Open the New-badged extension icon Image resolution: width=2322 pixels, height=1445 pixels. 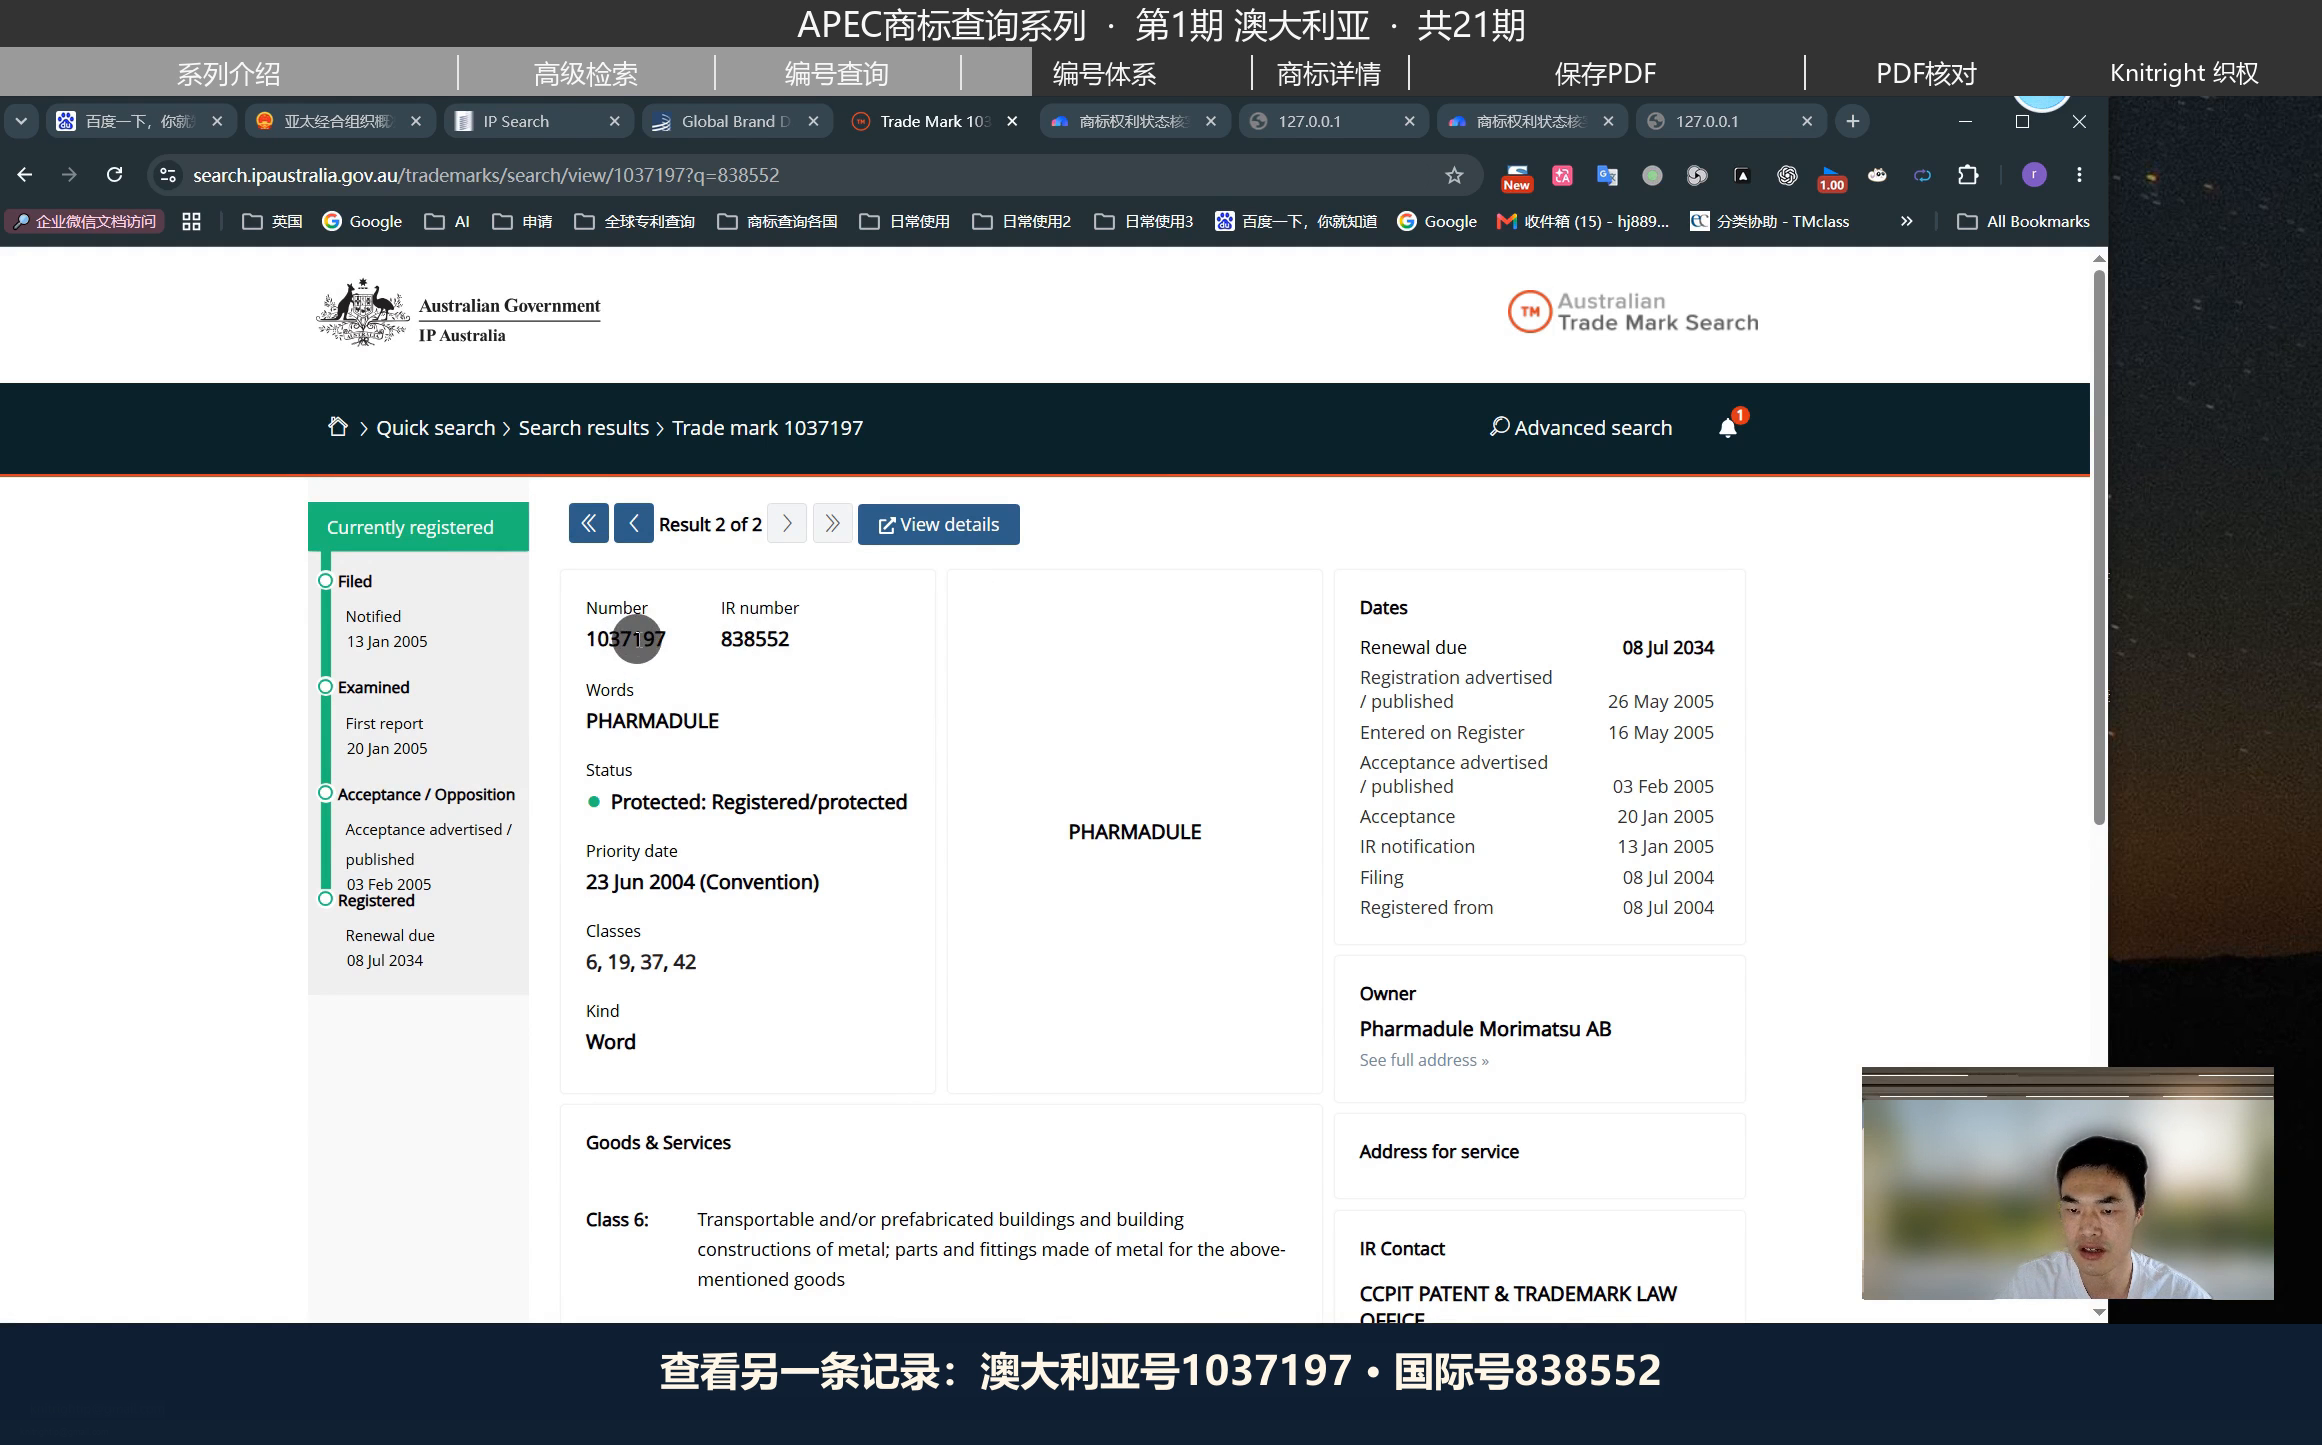[1517, 177]
